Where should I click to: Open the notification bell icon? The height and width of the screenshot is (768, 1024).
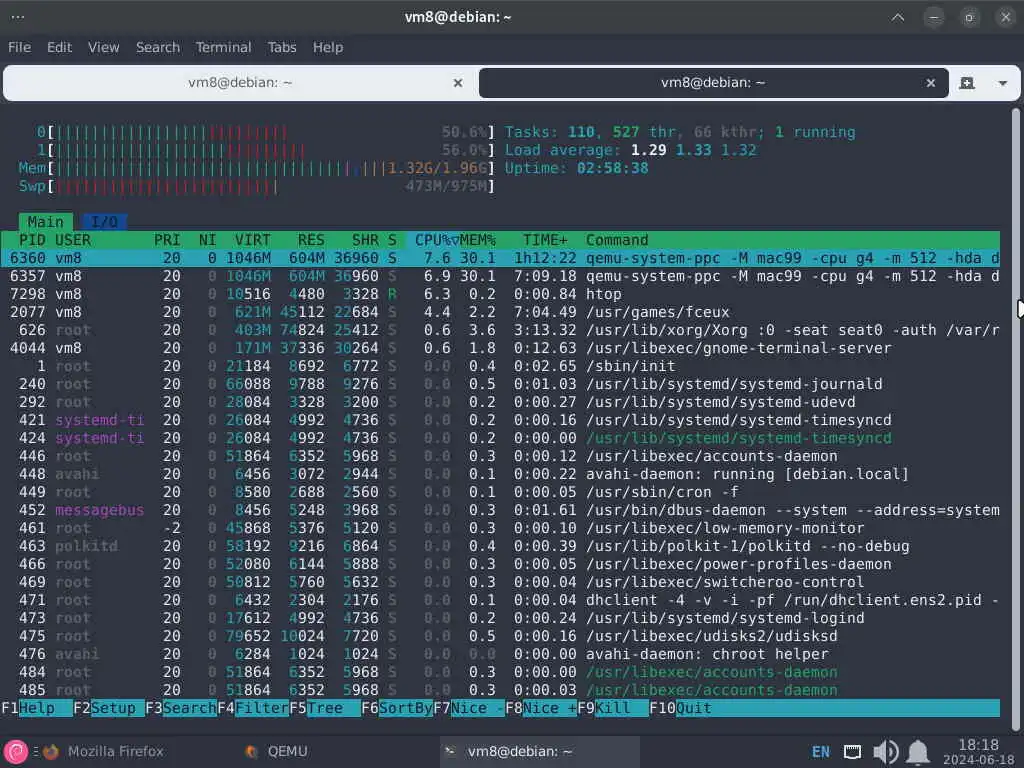918,752
